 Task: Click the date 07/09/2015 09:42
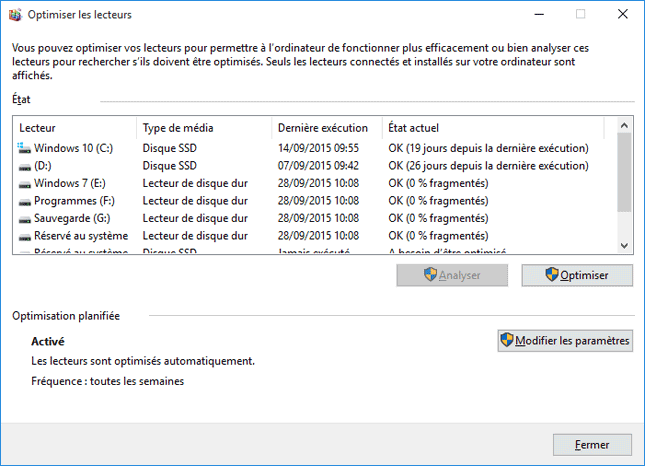318,166
